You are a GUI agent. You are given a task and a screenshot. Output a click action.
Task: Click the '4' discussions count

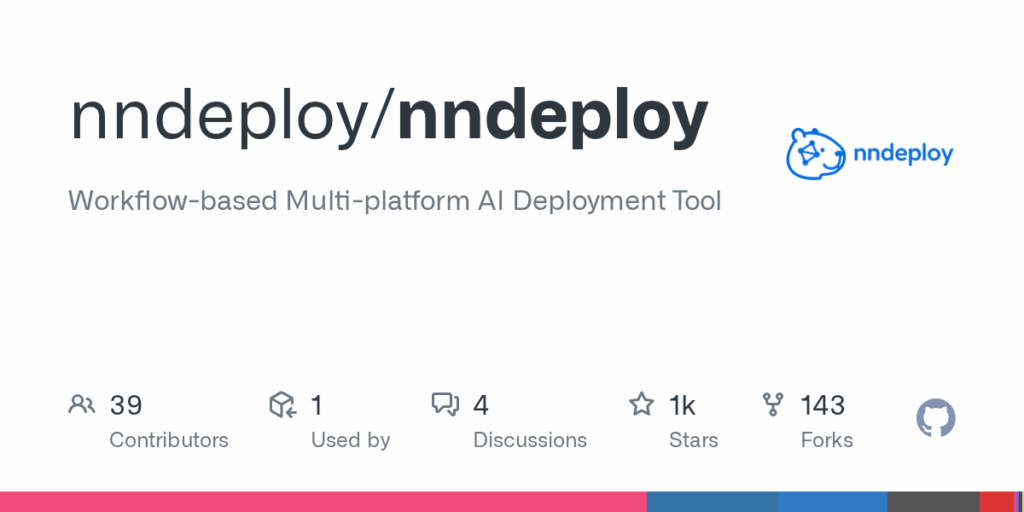(481, 406)
